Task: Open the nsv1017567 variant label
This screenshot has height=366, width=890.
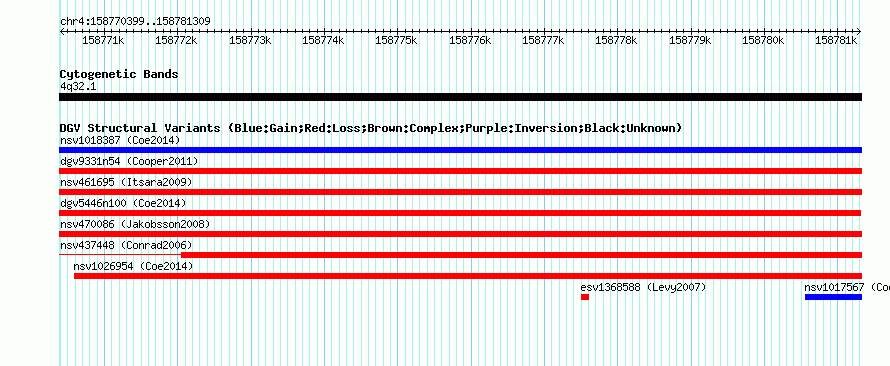Action: click(847, 287)
